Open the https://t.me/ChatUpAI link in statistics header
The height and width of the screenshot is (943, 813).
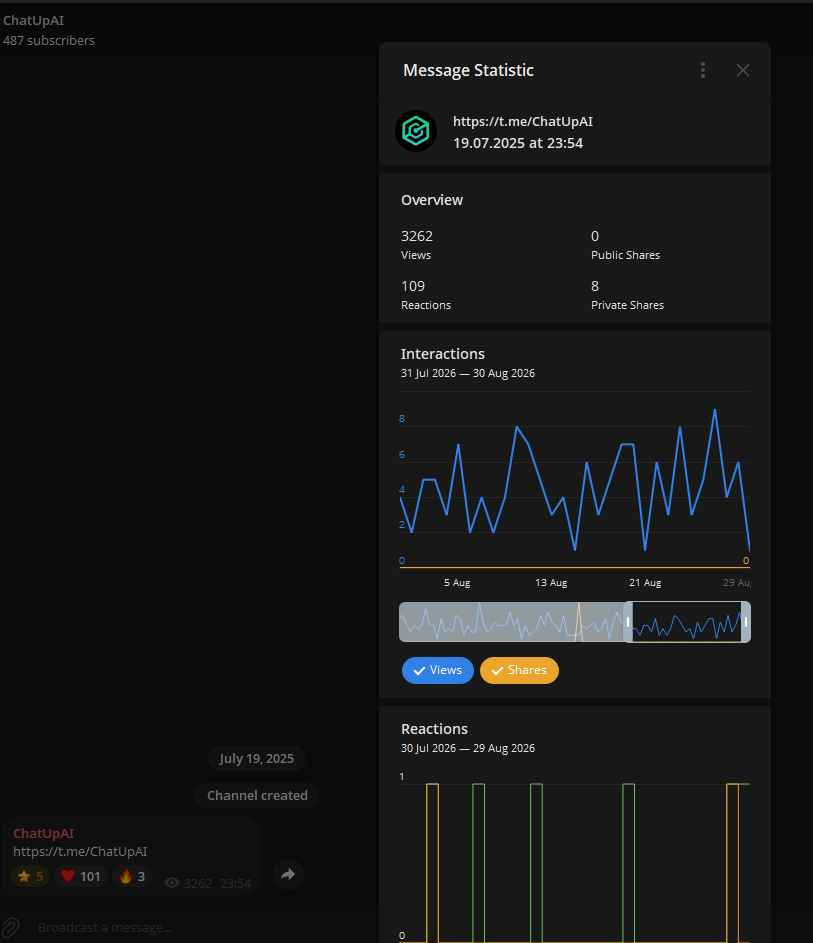coord(523,121)
